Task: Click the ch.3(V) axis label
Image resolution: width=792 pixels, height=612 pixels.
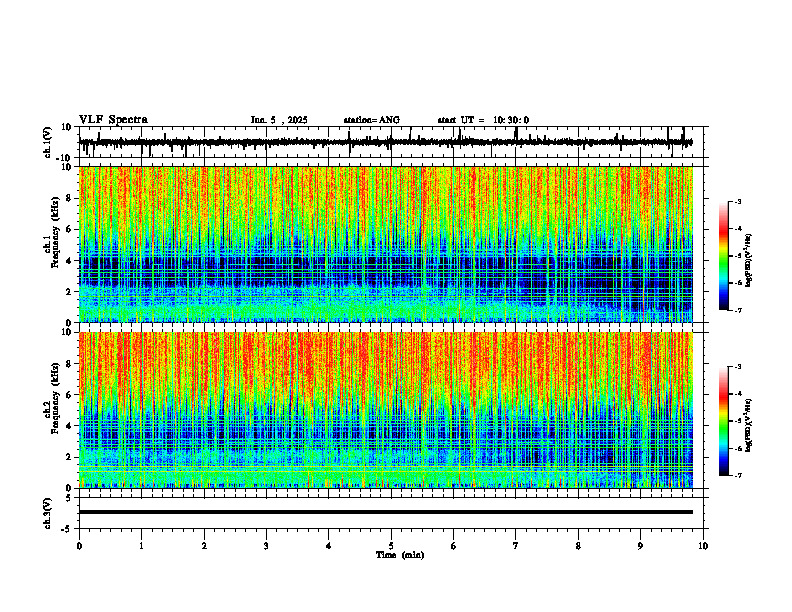Action: (x=48, y=513)
